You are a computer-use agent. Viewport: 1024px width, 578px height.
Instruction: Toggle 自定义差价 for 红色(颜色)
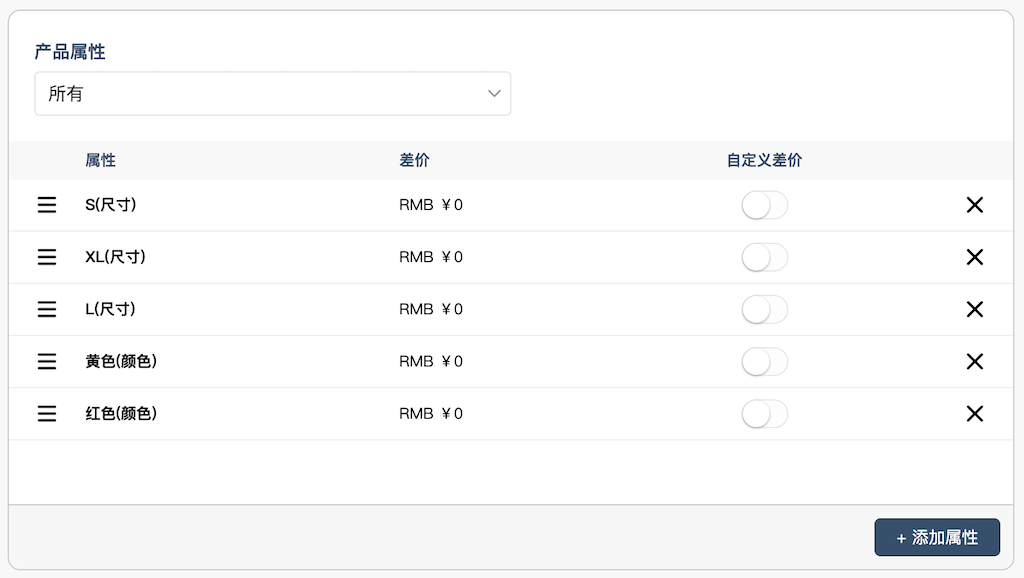765,413
